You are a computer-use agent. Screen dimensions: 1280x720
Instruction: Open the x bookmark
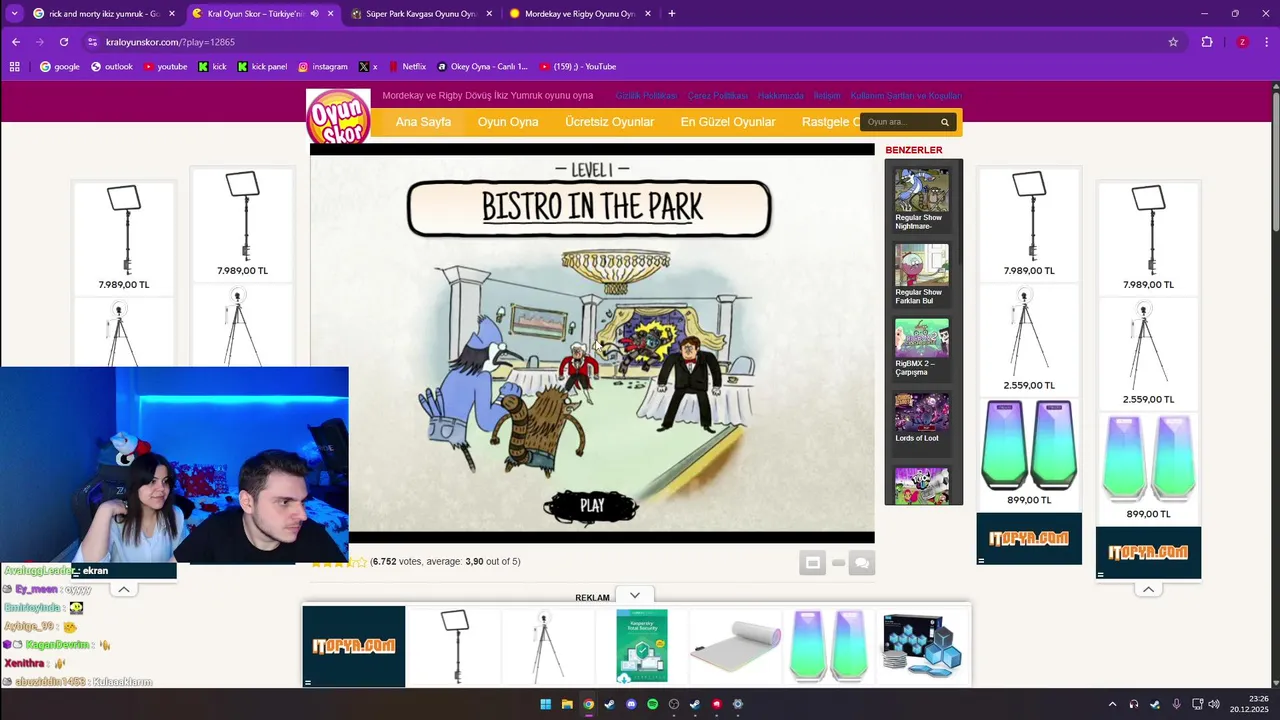(368, 67)
